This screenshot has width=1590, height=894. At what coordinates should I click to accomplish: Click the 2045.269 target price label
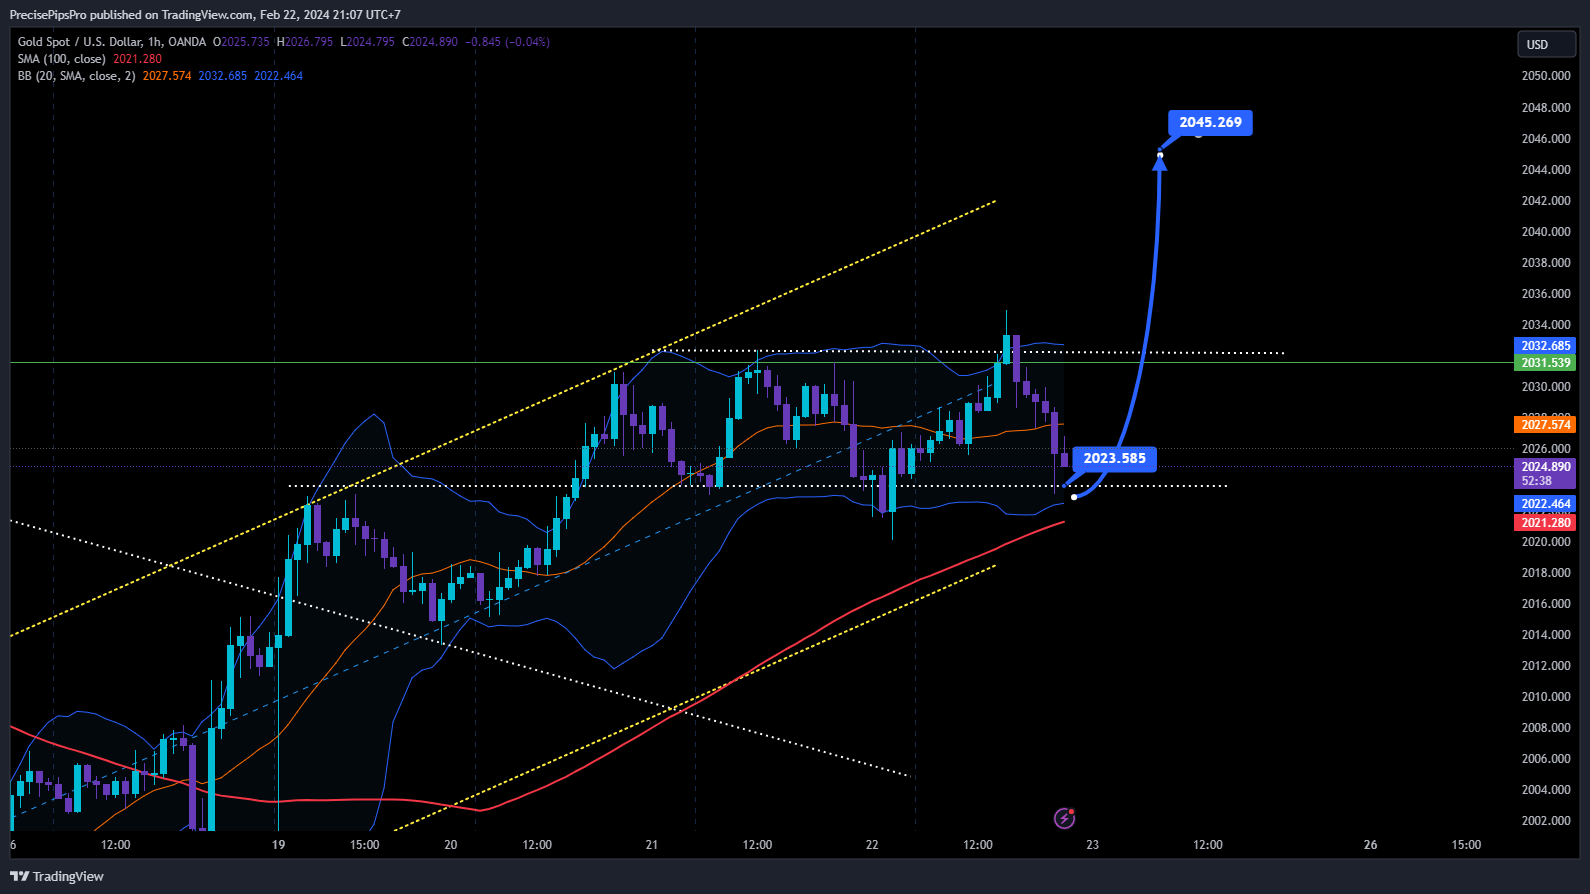point(1210,122)
